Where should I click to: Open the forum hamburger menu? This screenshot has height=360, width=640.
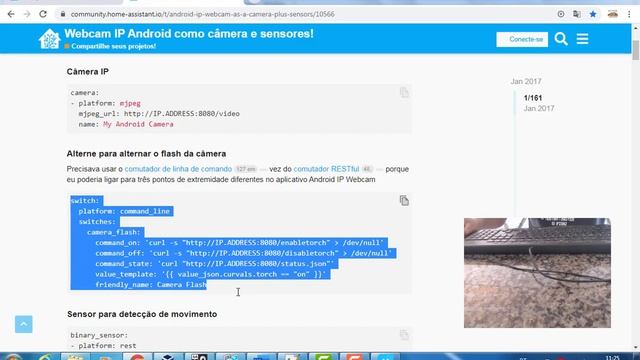[x=582, y=39]
